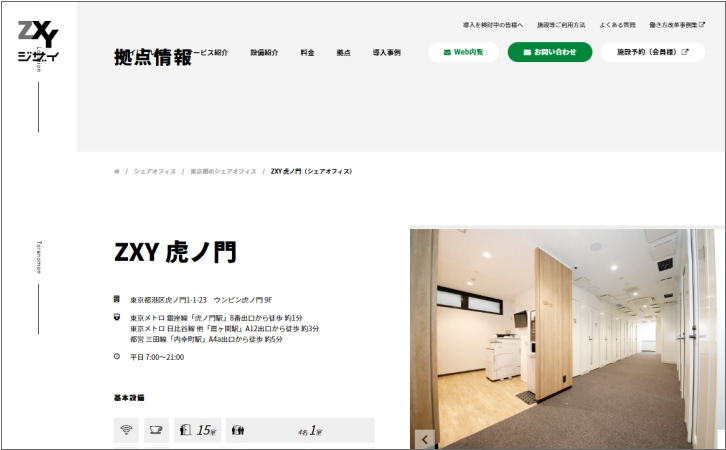The image size is (726, 450).
Task: Click the building address icon
Action: point(117,299)
